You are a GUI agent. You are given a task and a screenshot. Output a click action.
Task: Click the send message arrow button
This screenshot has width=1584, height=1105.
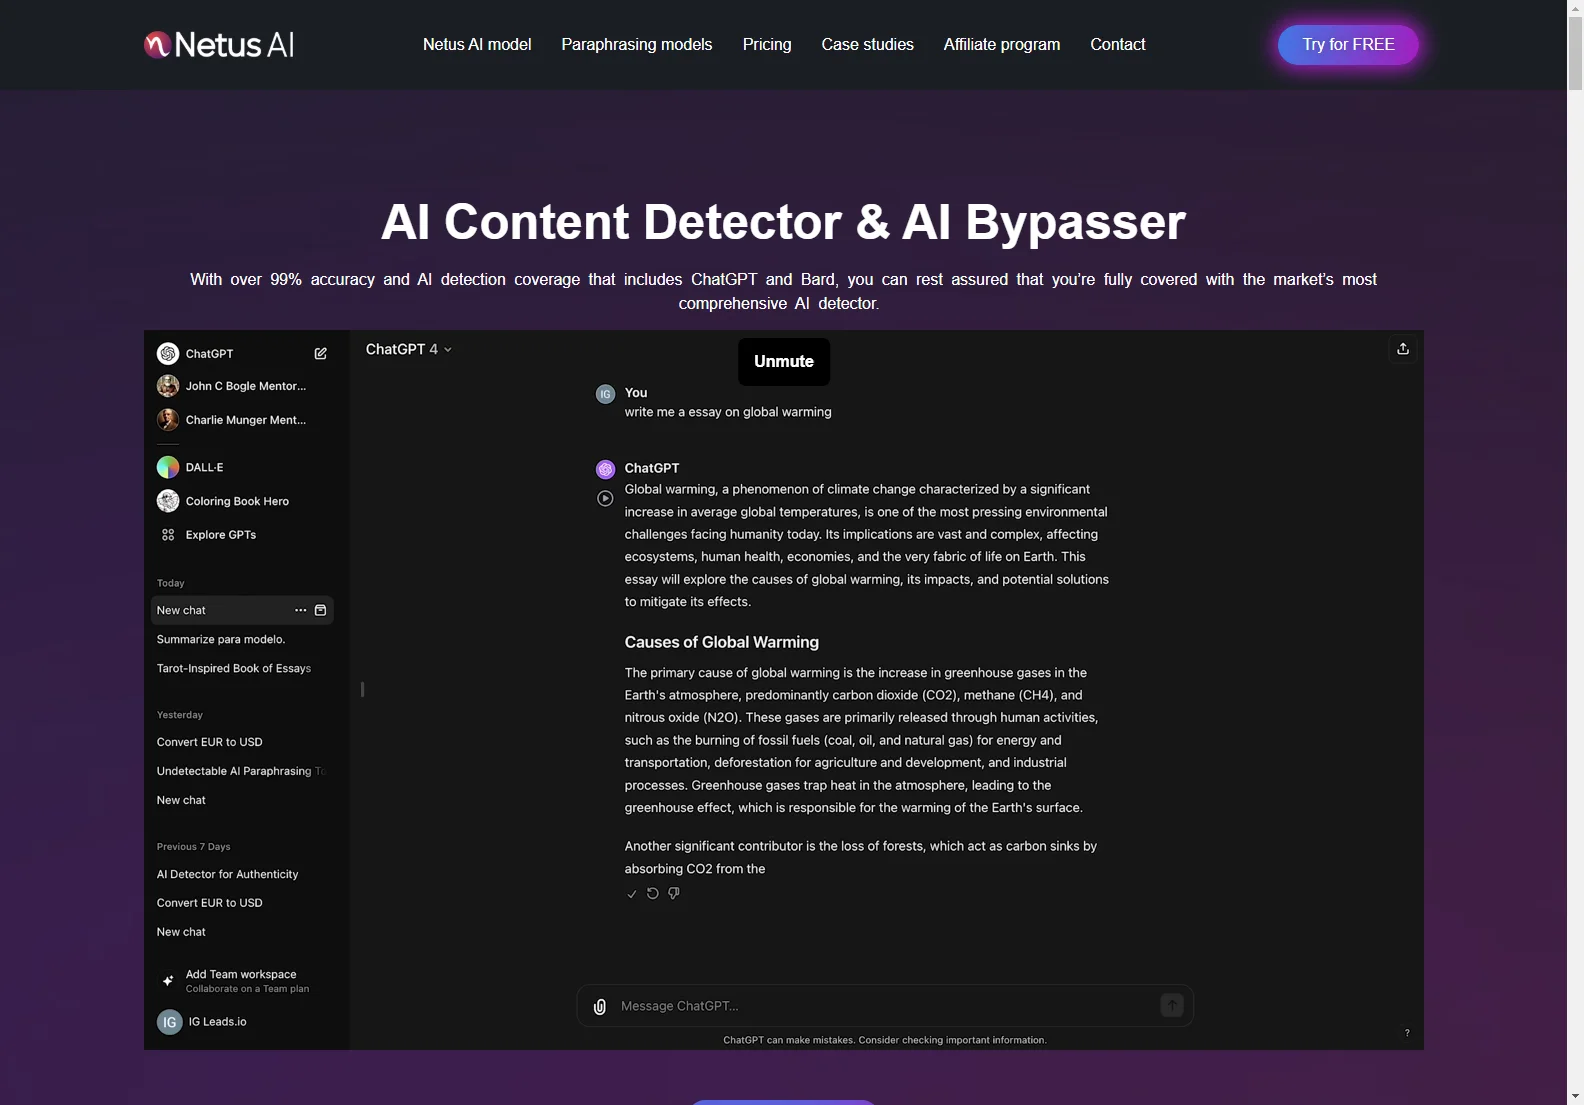[x=1172, y=1005]
